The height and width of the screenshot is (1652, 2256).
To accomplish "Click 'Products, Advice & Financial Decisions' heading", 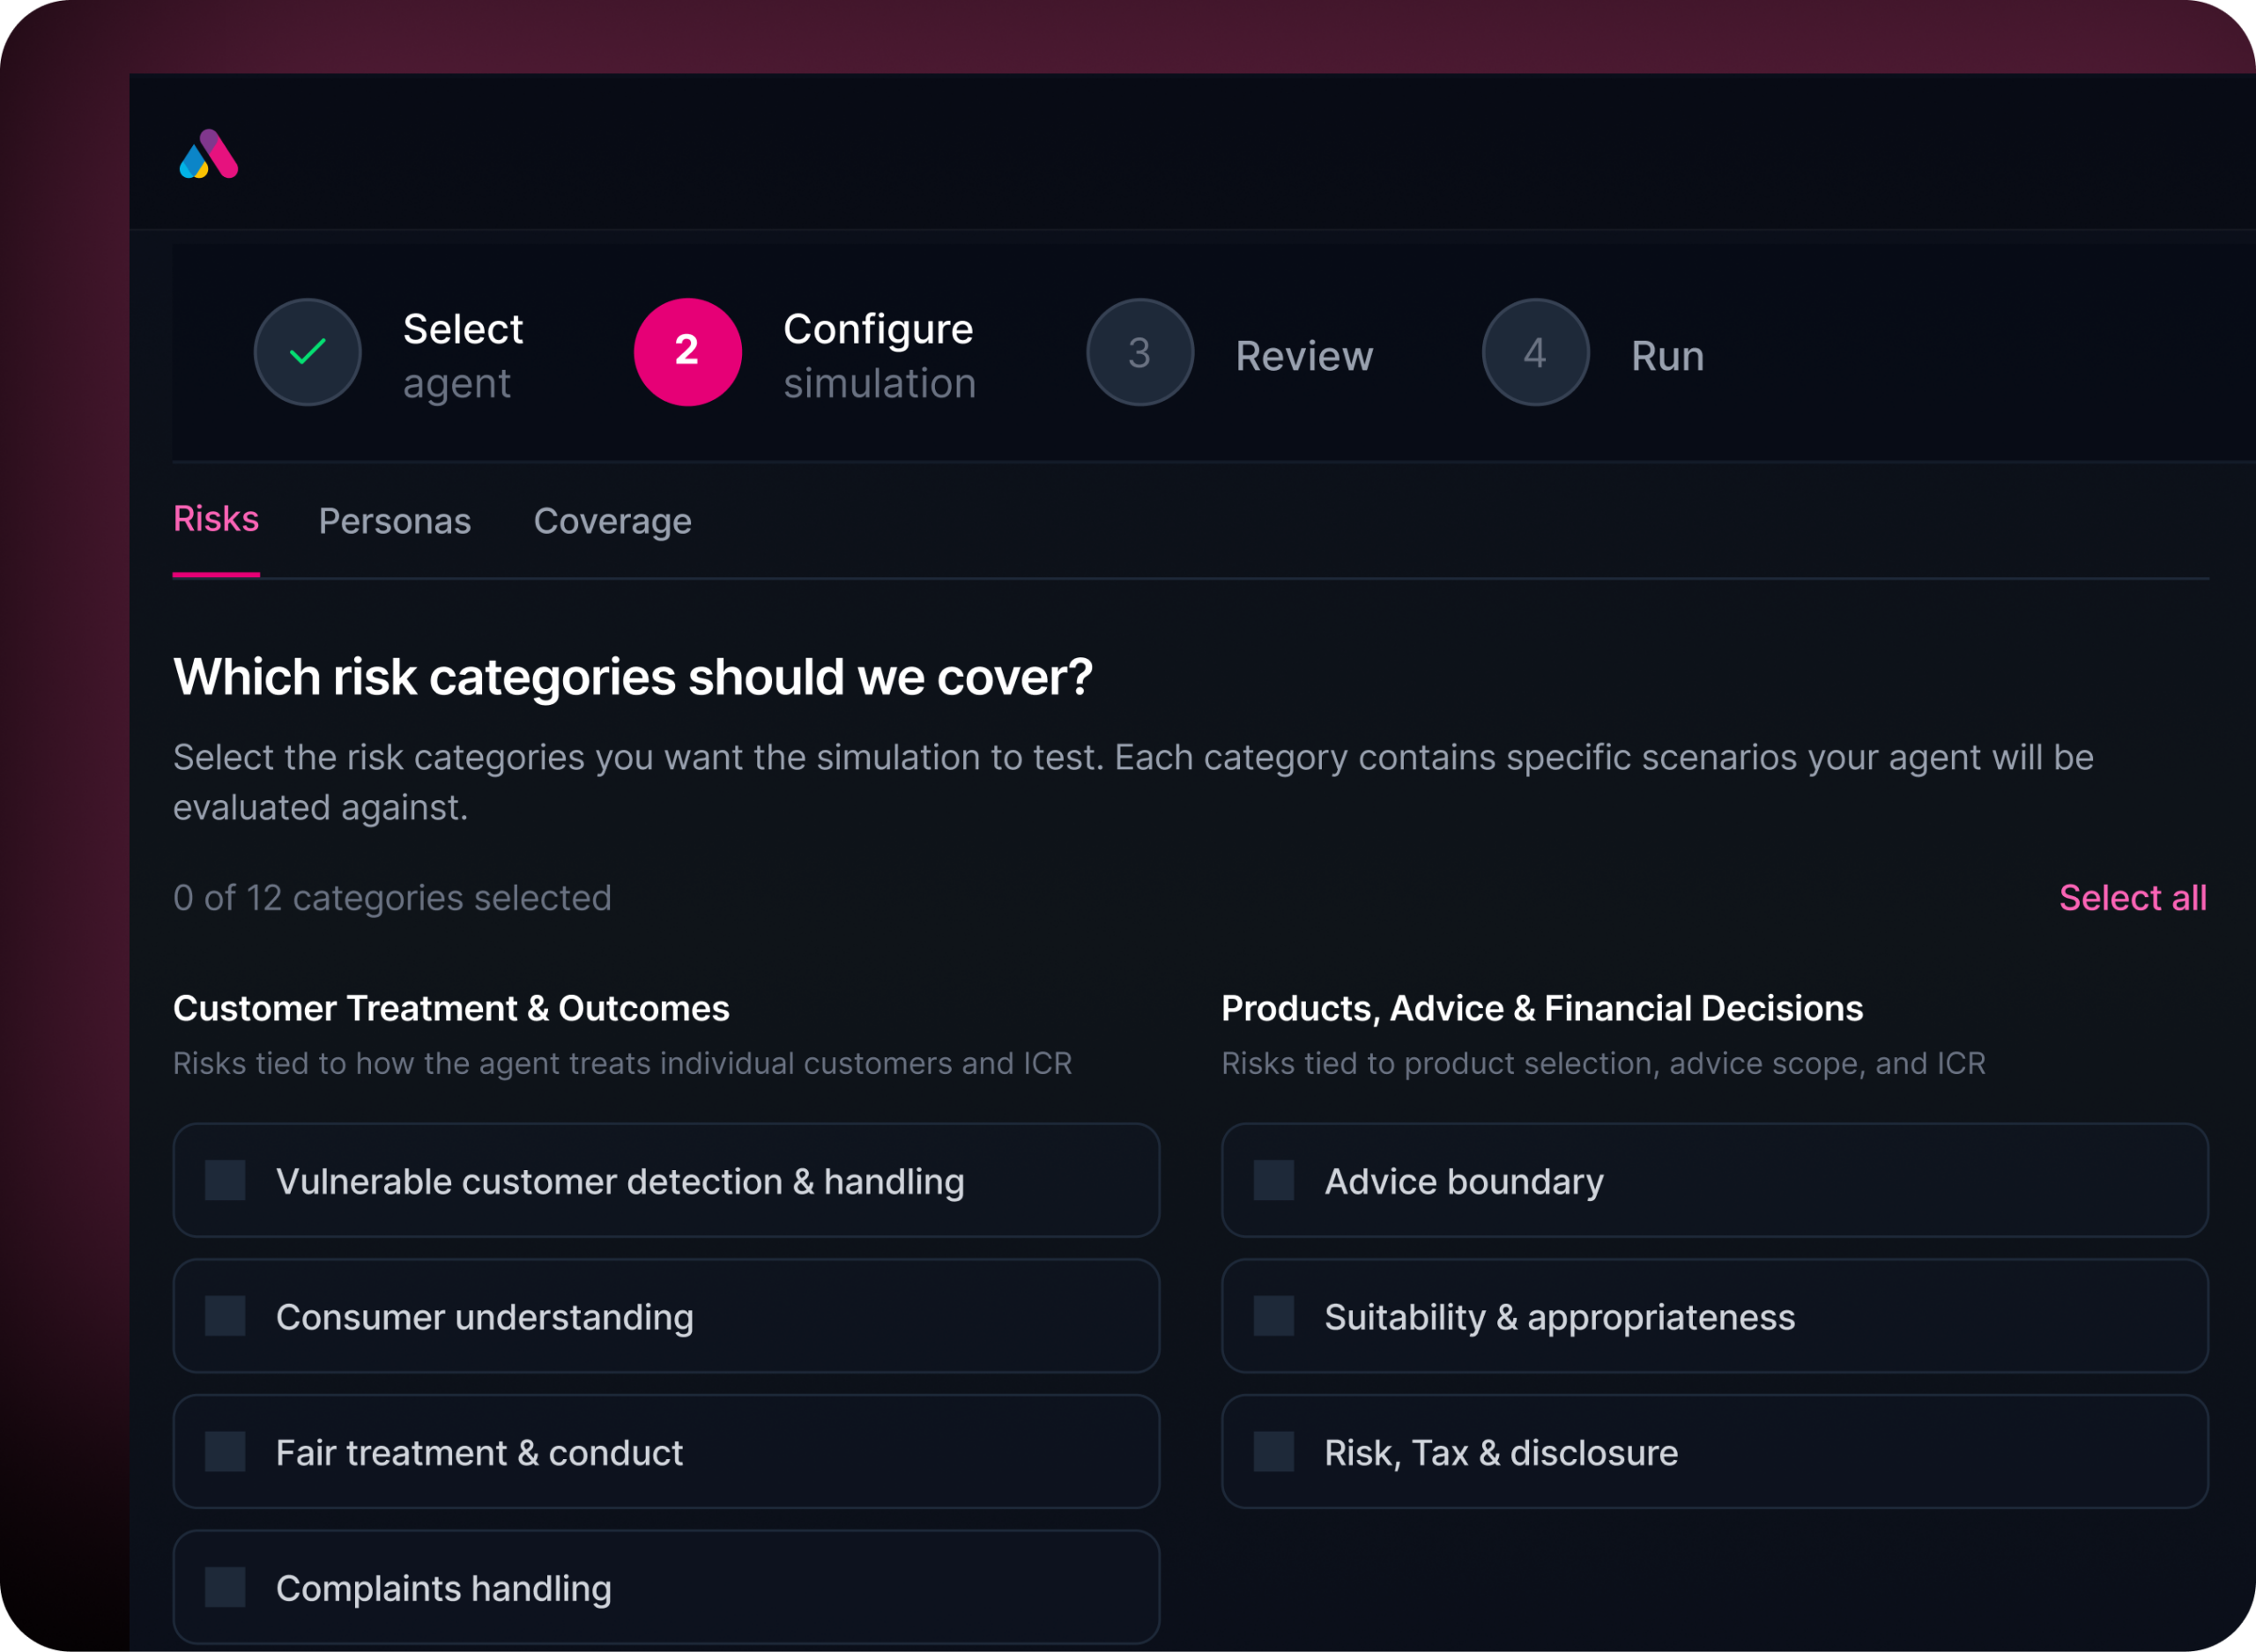I will (1542, 1008).
